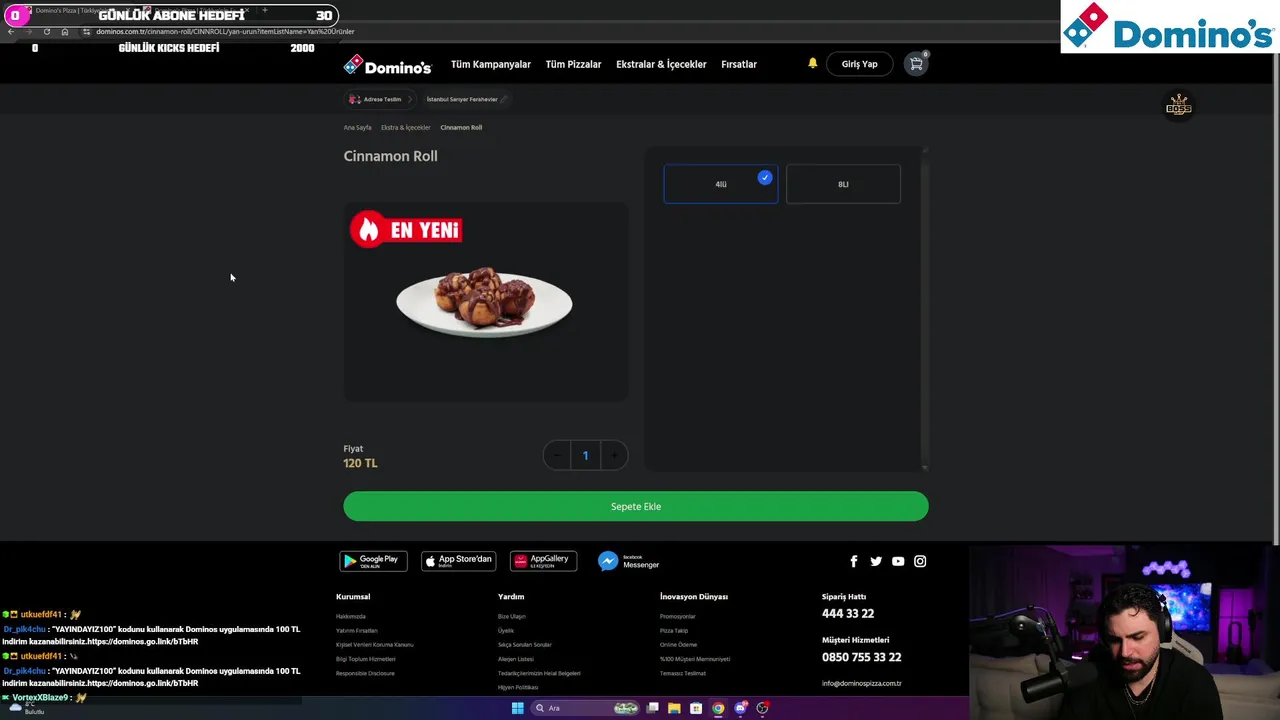This screenshot has width=1280, height=720.
Task: Click the quantity value 1 field
Action: [x=586, y=456]
